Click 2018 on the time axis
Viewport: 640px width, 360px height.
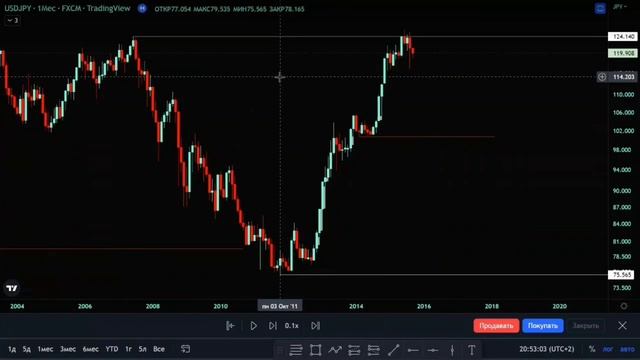tap(491, 306)
